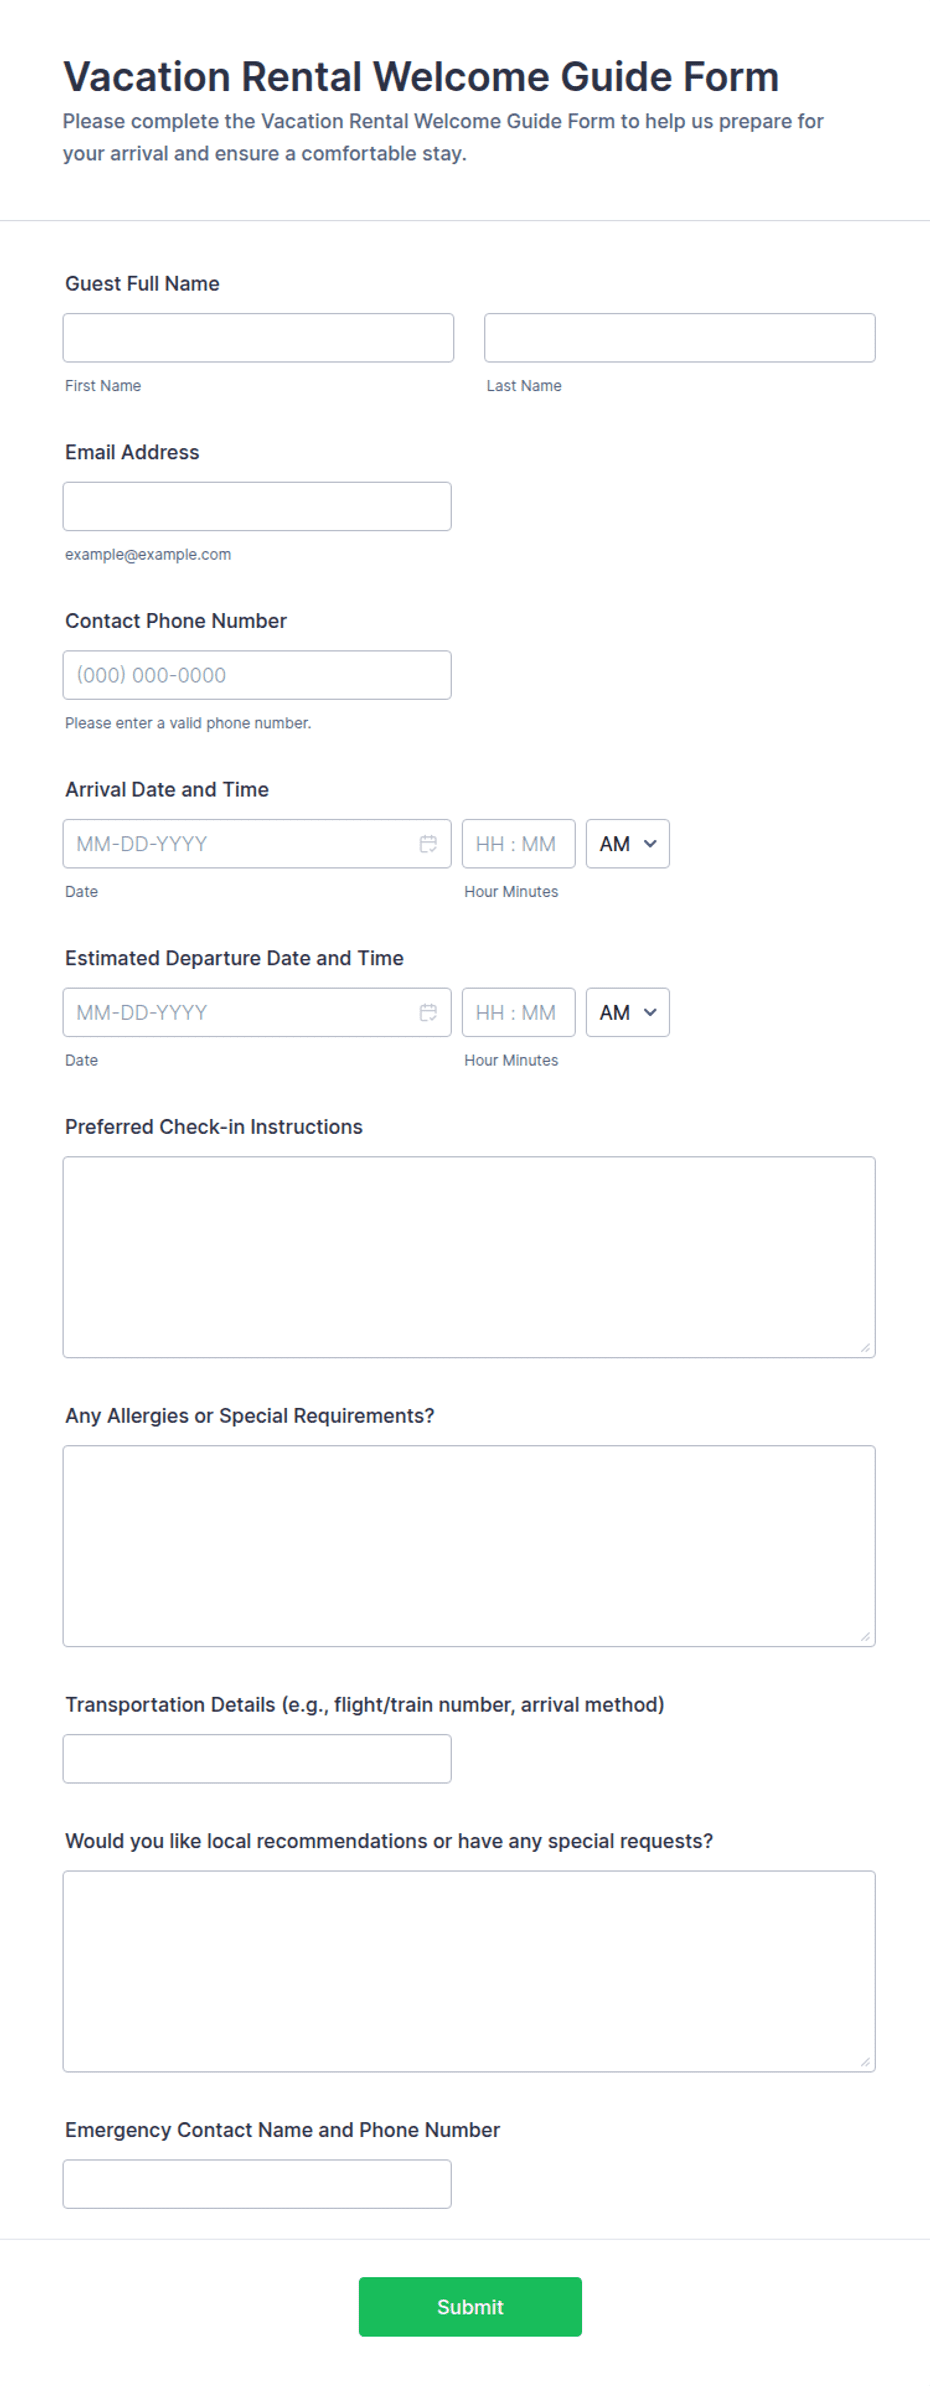
Task: Select the Email Address field
Action: tap(257, 507)
